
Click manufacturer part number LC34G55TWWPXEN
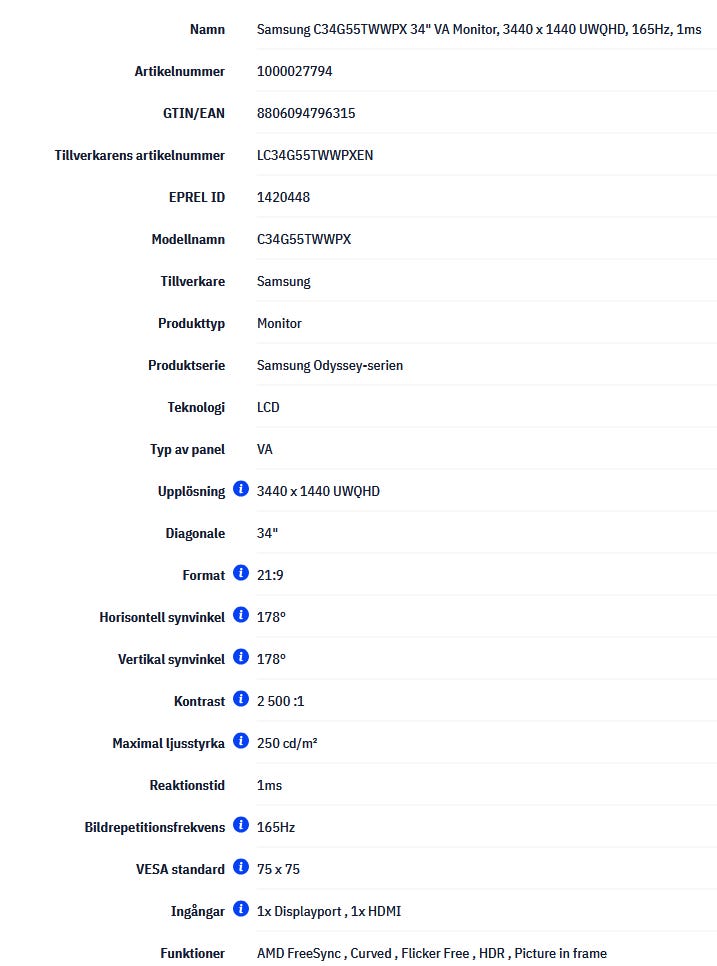[315, 155]
